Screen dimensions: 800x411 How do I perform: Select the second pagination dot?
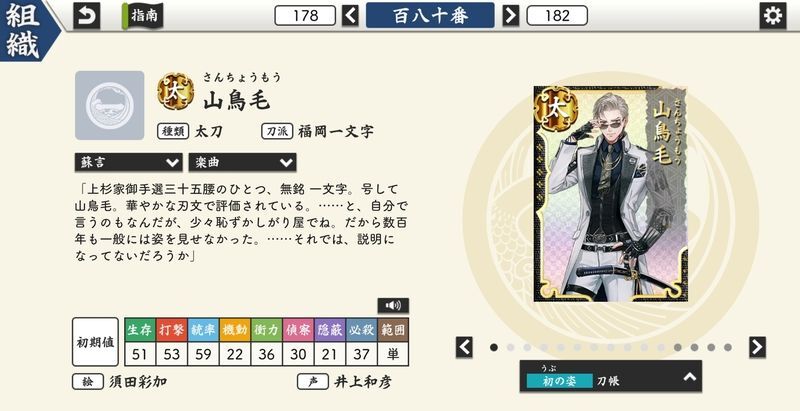coord(511,347)
